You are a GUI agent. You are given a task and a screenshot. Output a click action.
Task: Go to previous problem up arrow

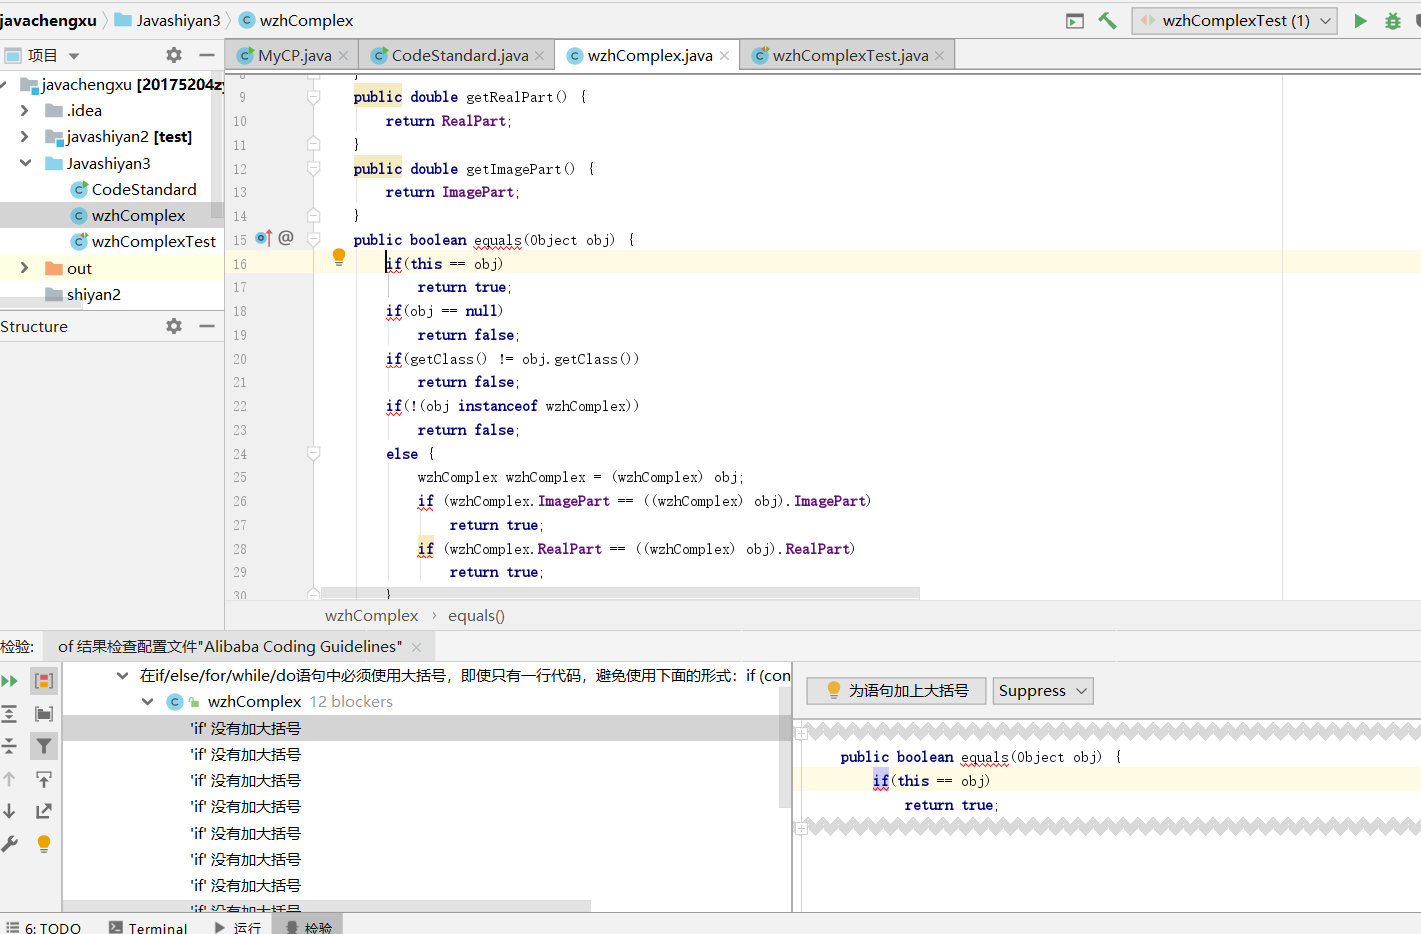click(x=10, y=779)
